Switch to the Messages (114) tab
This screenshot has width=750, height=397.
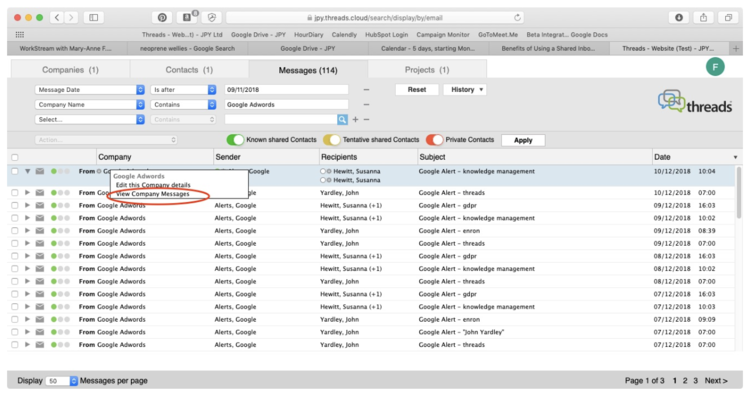308,70
